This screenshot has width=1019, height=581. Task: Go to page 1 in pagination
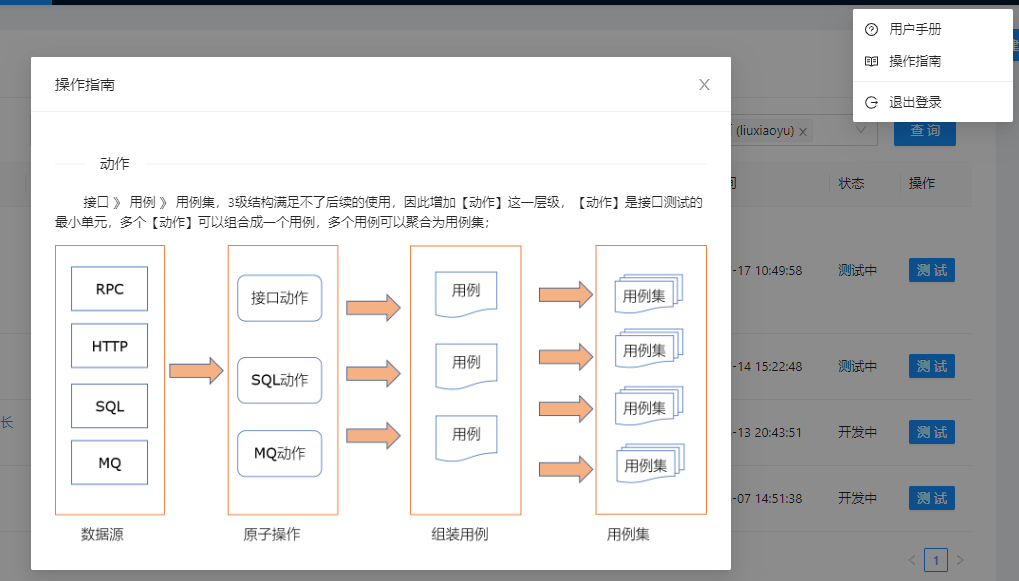[x=936, y=560]
